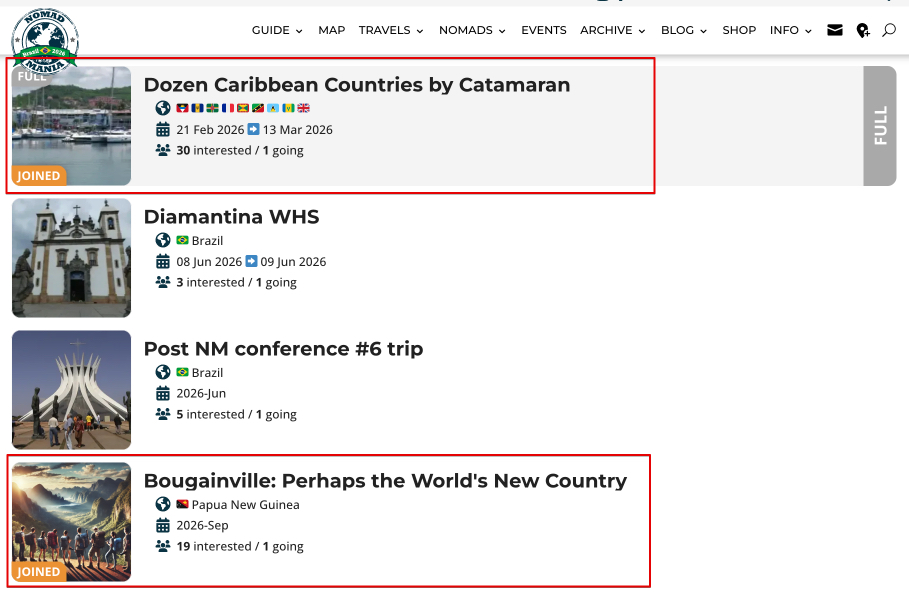Open the MAP menu item
Screen dimensions: 909x592
point(331,30)
